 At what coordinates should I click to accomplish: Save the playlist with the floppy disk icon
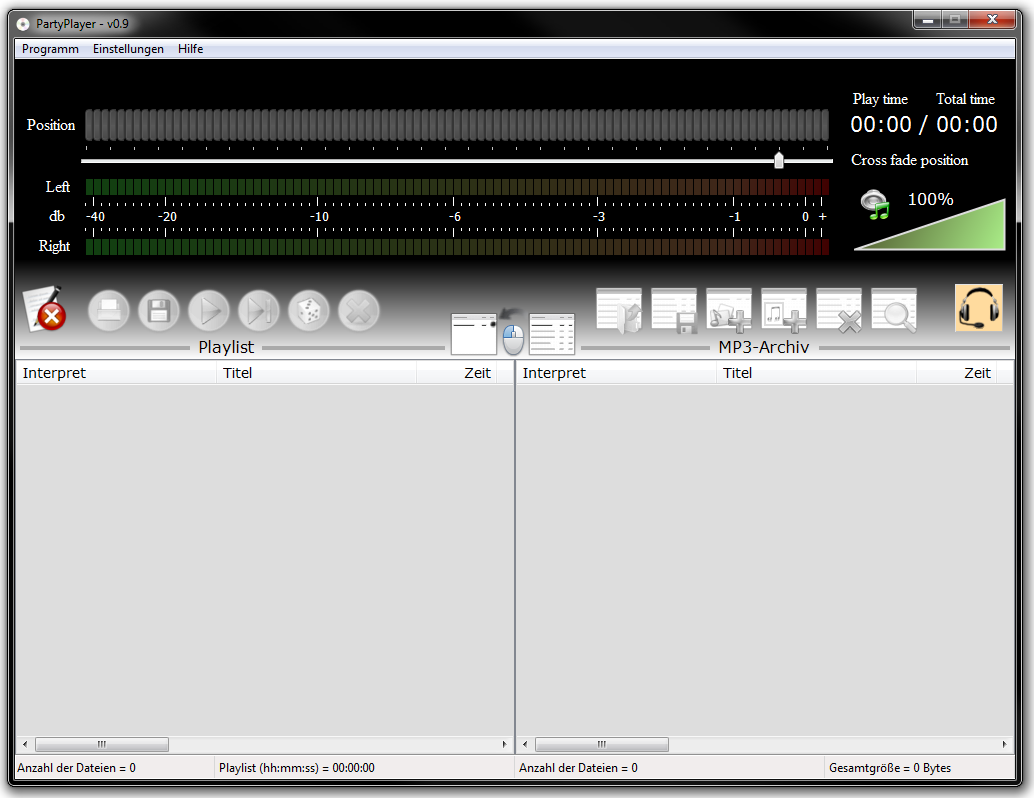click(158, 311)
